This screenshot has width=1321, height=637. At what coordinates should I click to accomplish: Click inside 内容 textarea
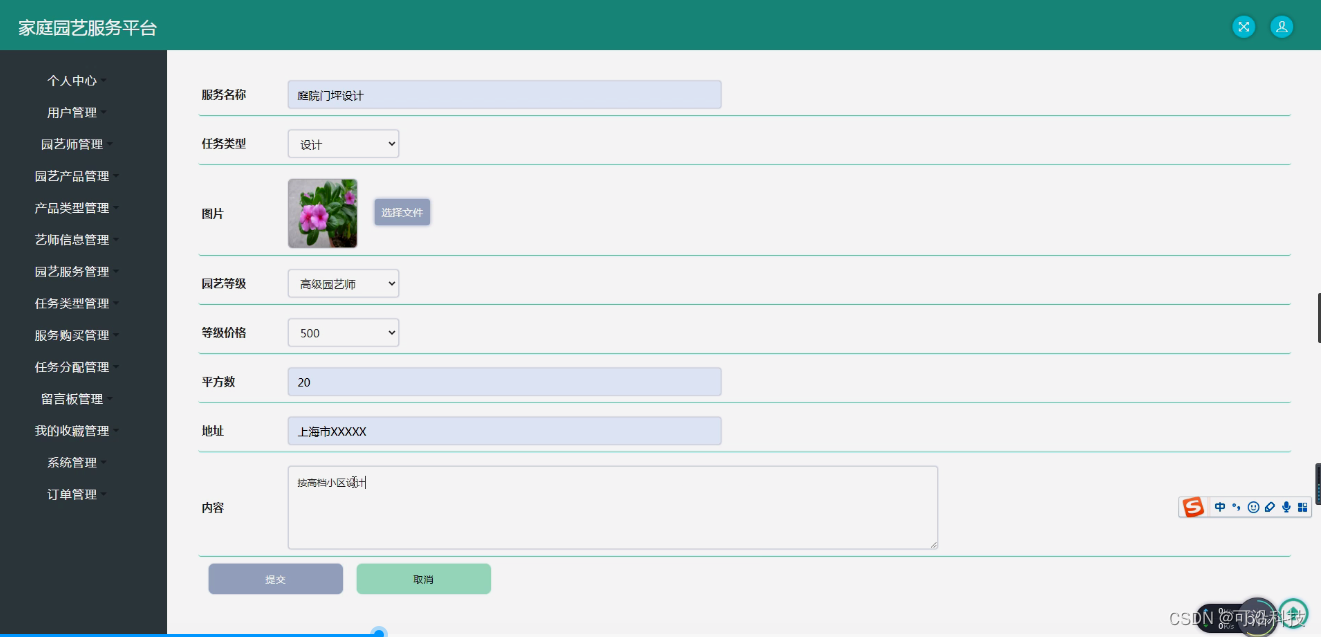(x=613, y=507)
